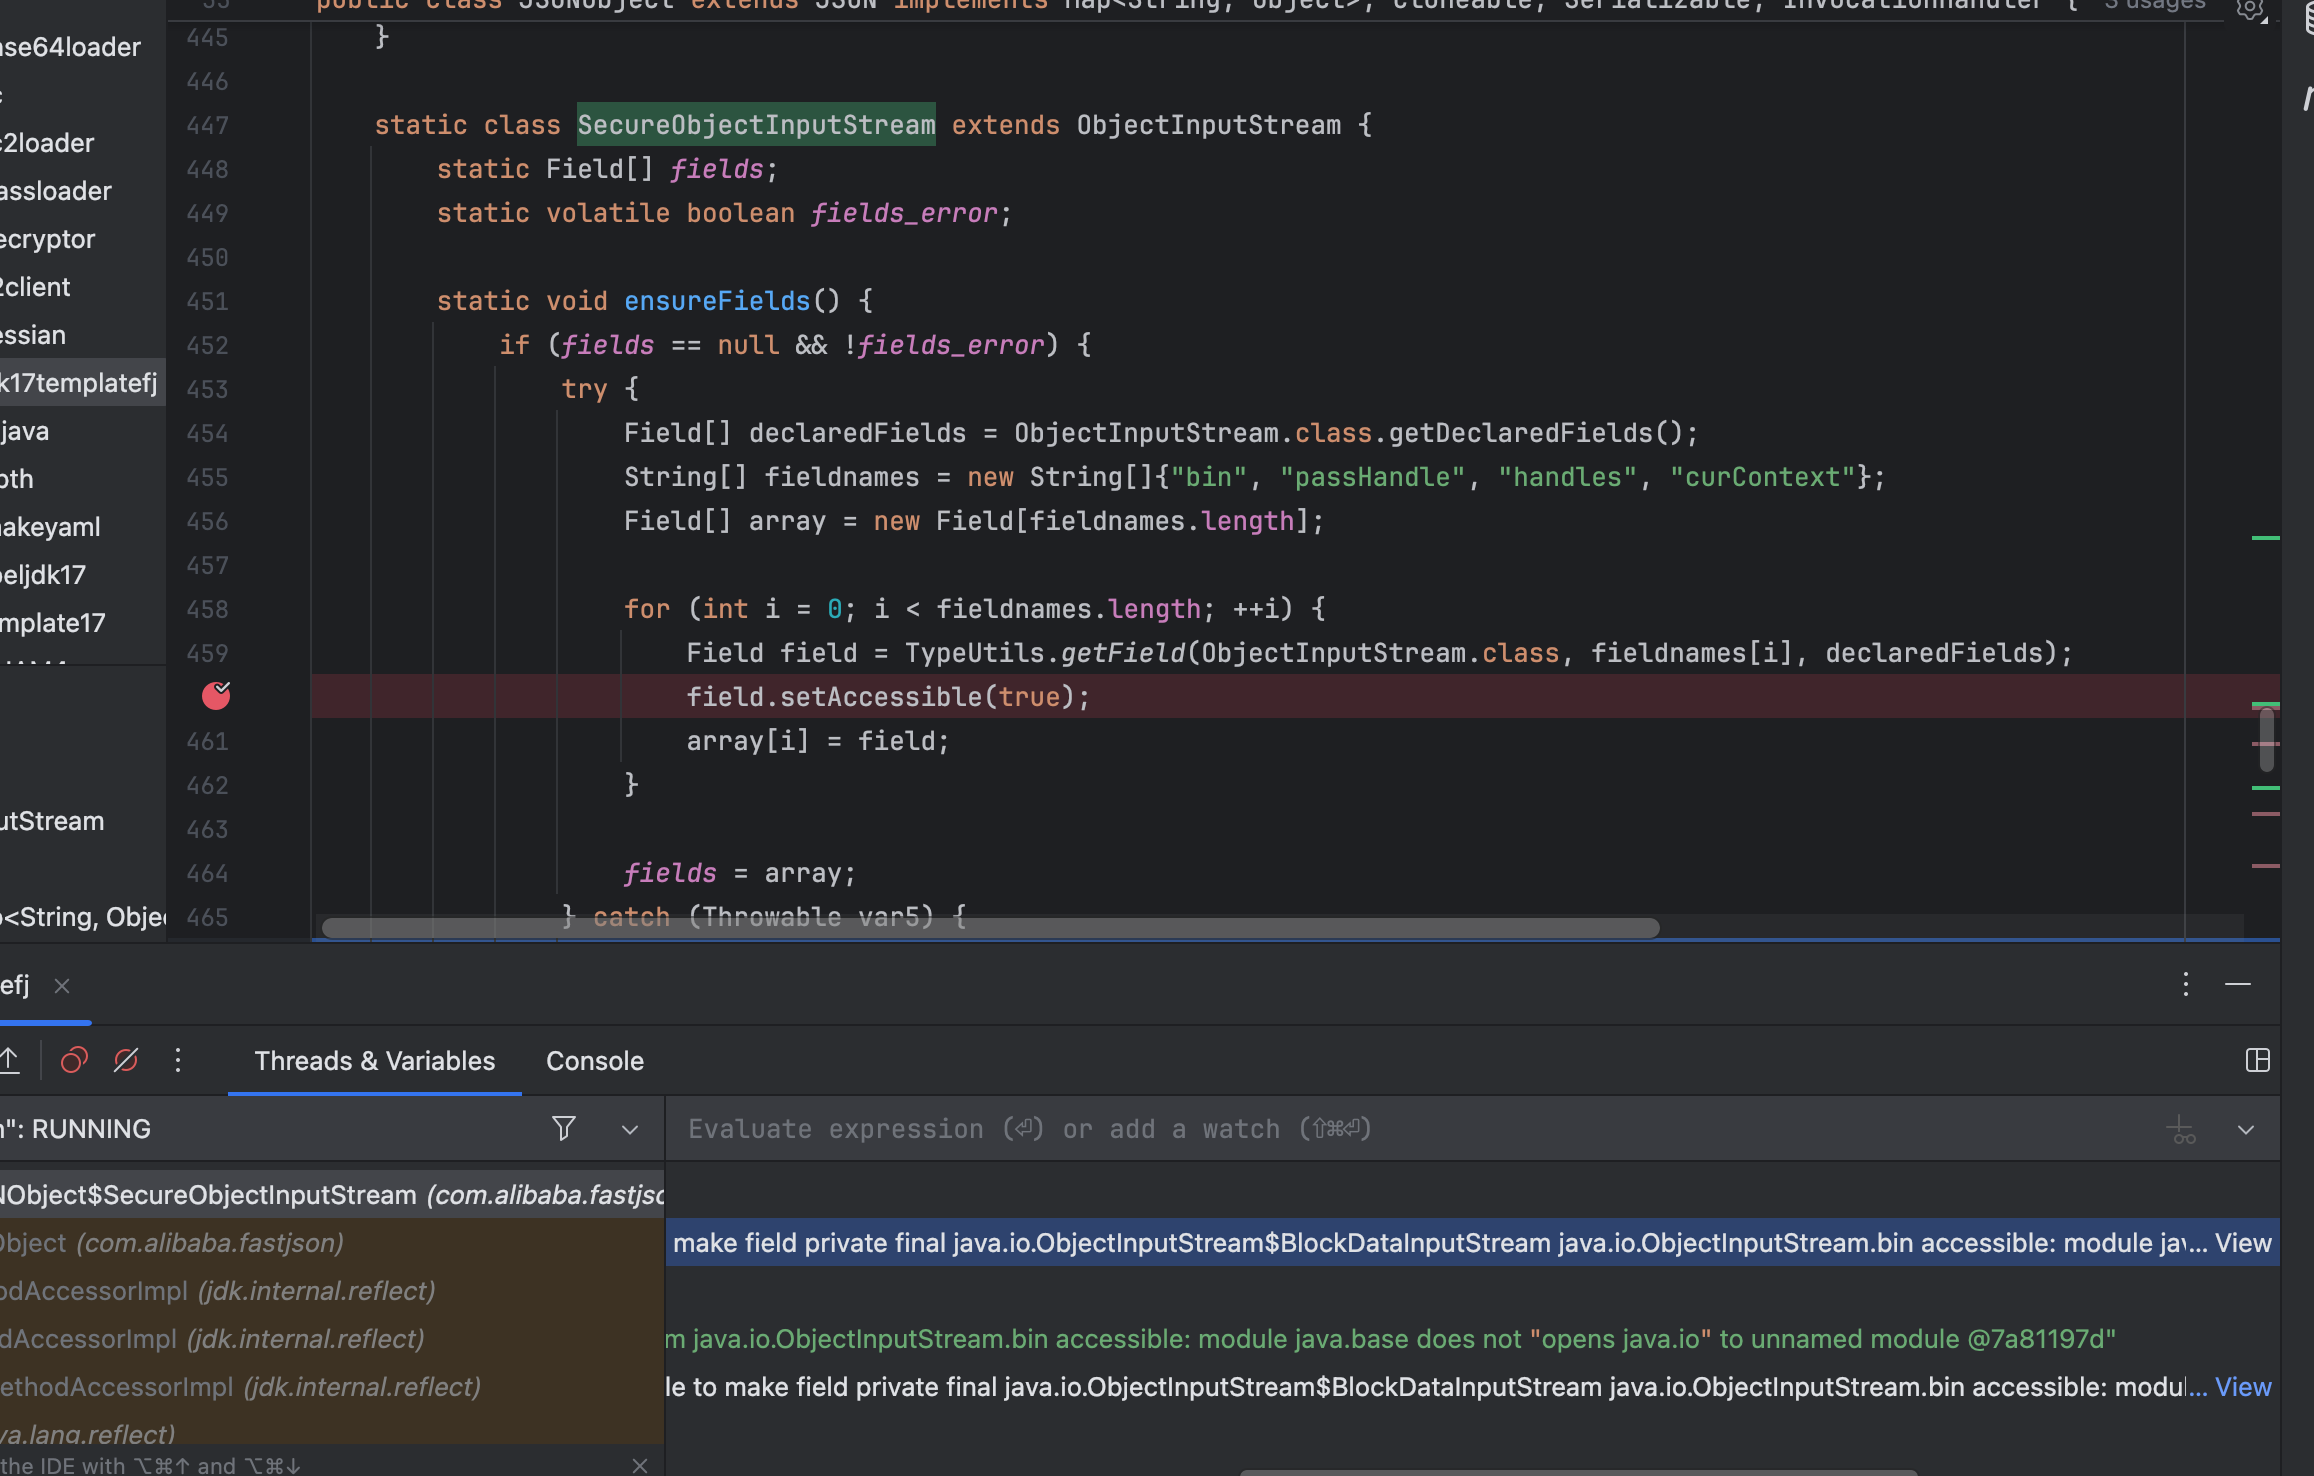Expand the evaluate expression history chevron
The image size is (2314, 1476).
2246,1130
